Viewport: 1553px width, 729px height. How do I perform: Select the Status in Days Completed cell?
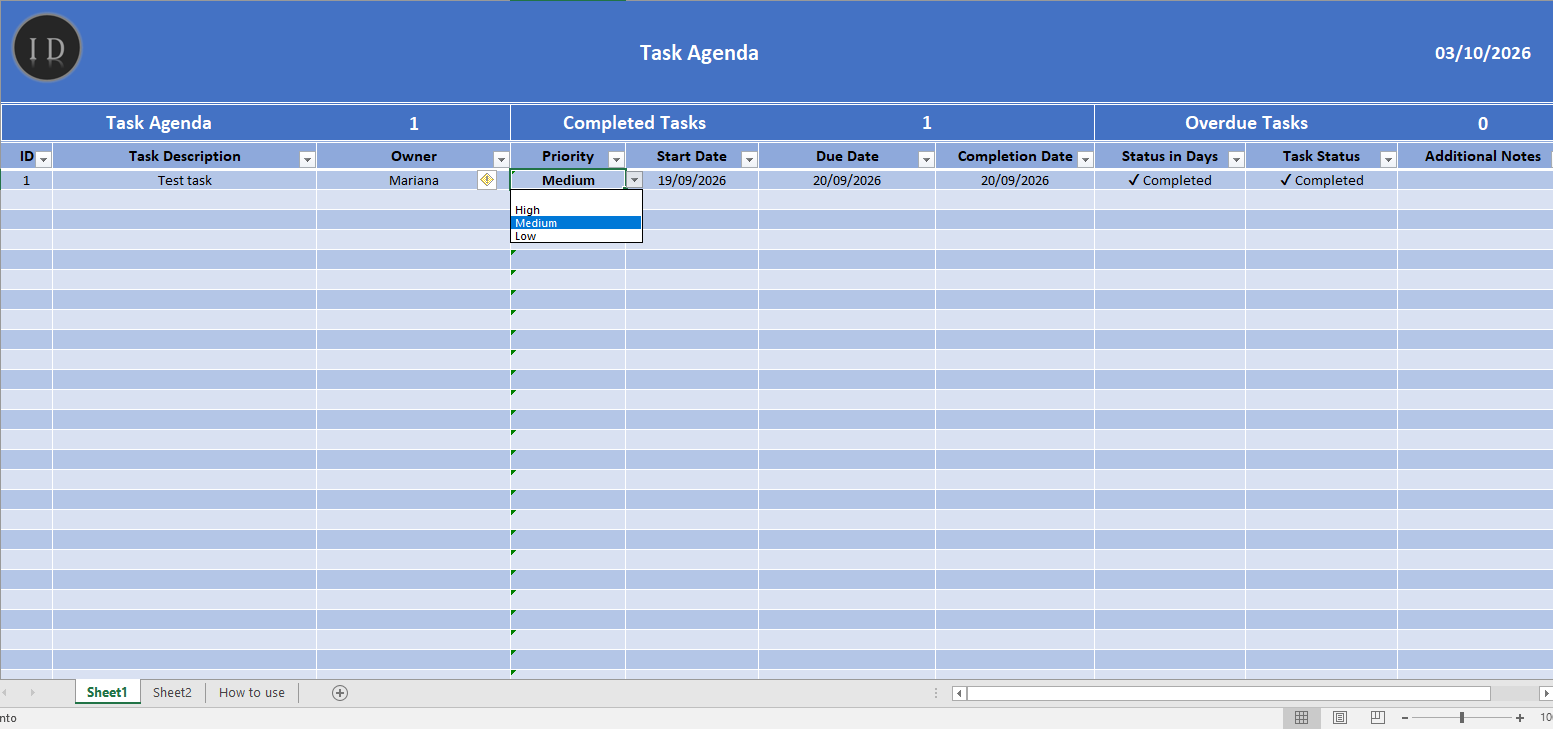coord(1170,181)
